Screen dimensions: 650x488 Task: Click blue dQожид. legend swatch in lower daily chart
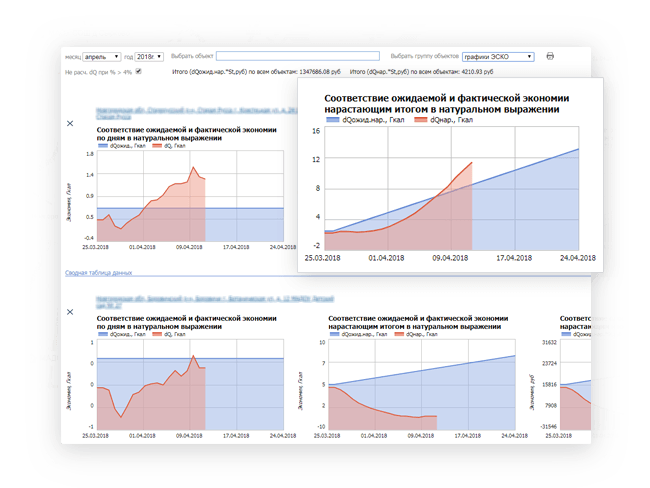click(102, 334)
